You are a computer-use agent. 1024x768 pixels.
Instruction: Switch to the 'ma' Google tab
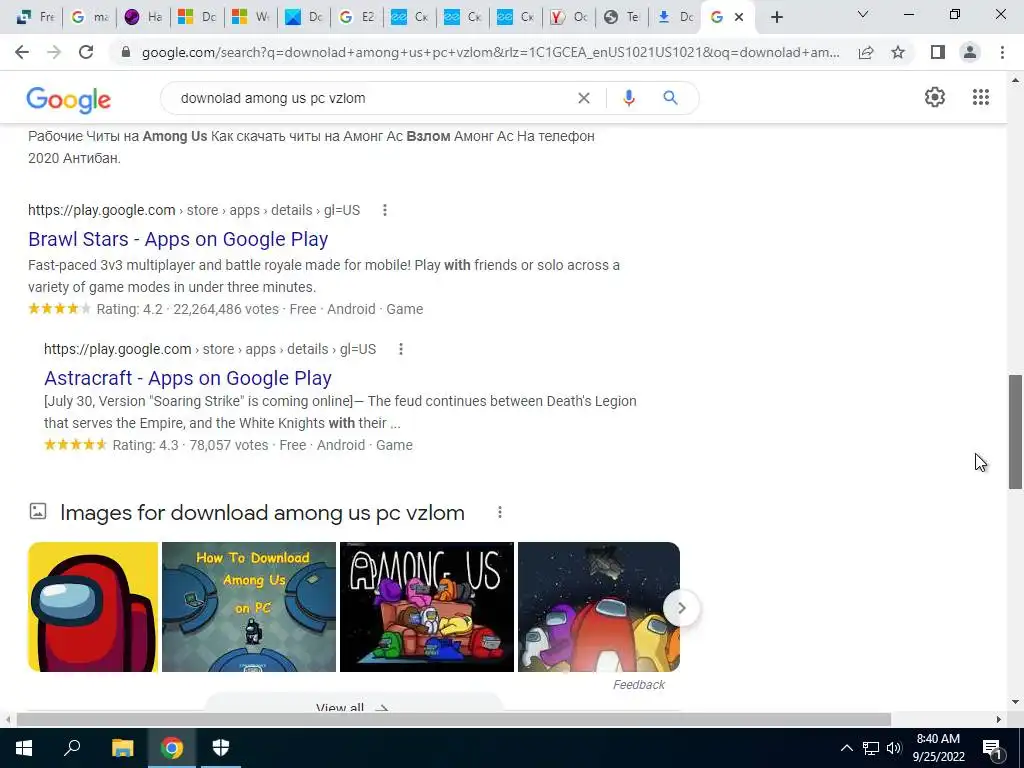89,17
